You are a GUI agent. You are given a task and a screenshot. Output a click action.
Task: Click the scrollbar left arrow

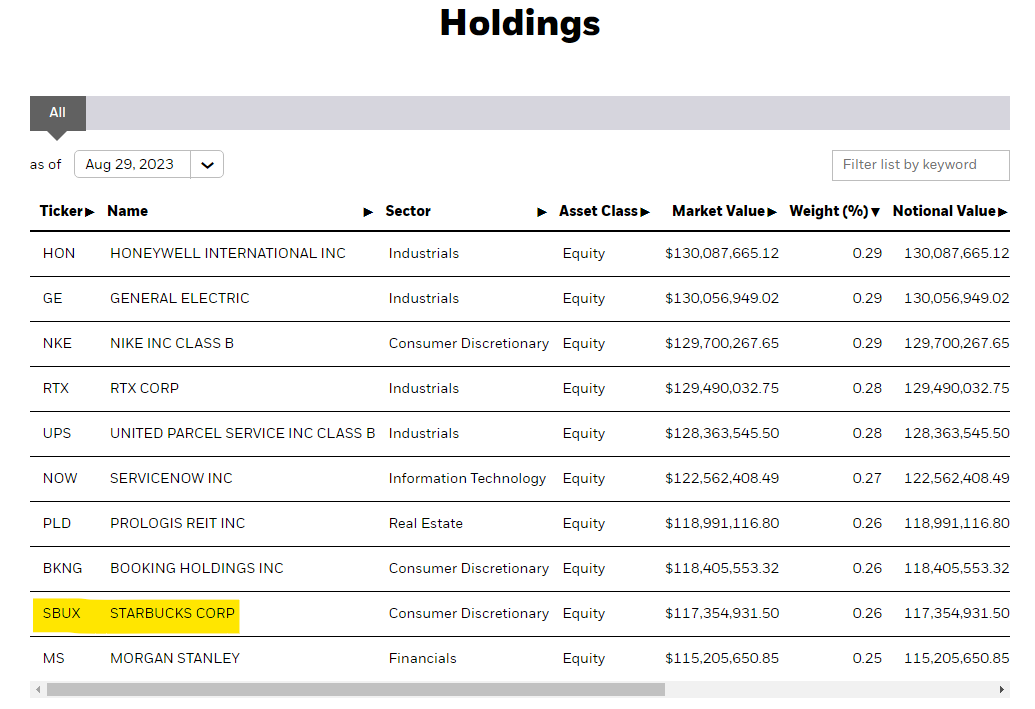[x=38, y=690]
